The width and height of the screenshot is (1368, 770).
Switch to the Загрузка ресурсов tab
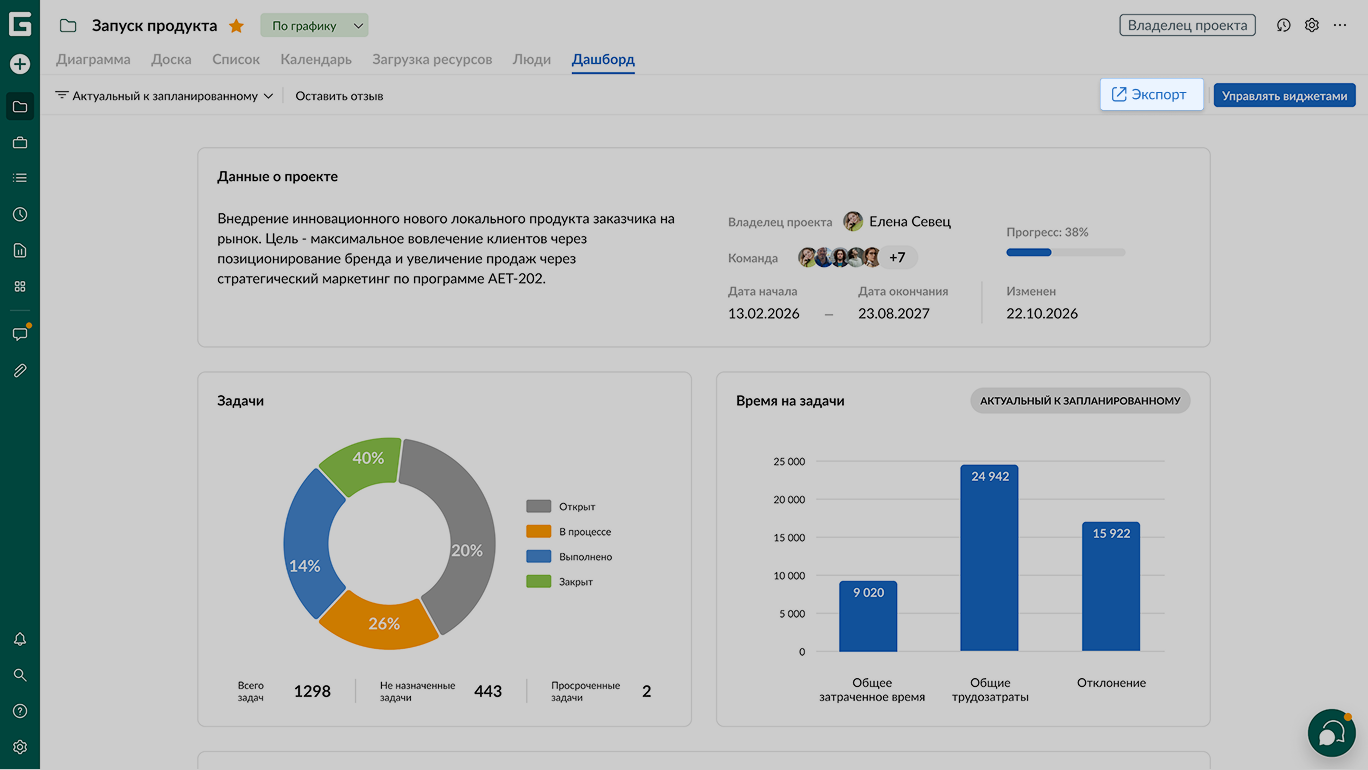click(x=432, y=59)
